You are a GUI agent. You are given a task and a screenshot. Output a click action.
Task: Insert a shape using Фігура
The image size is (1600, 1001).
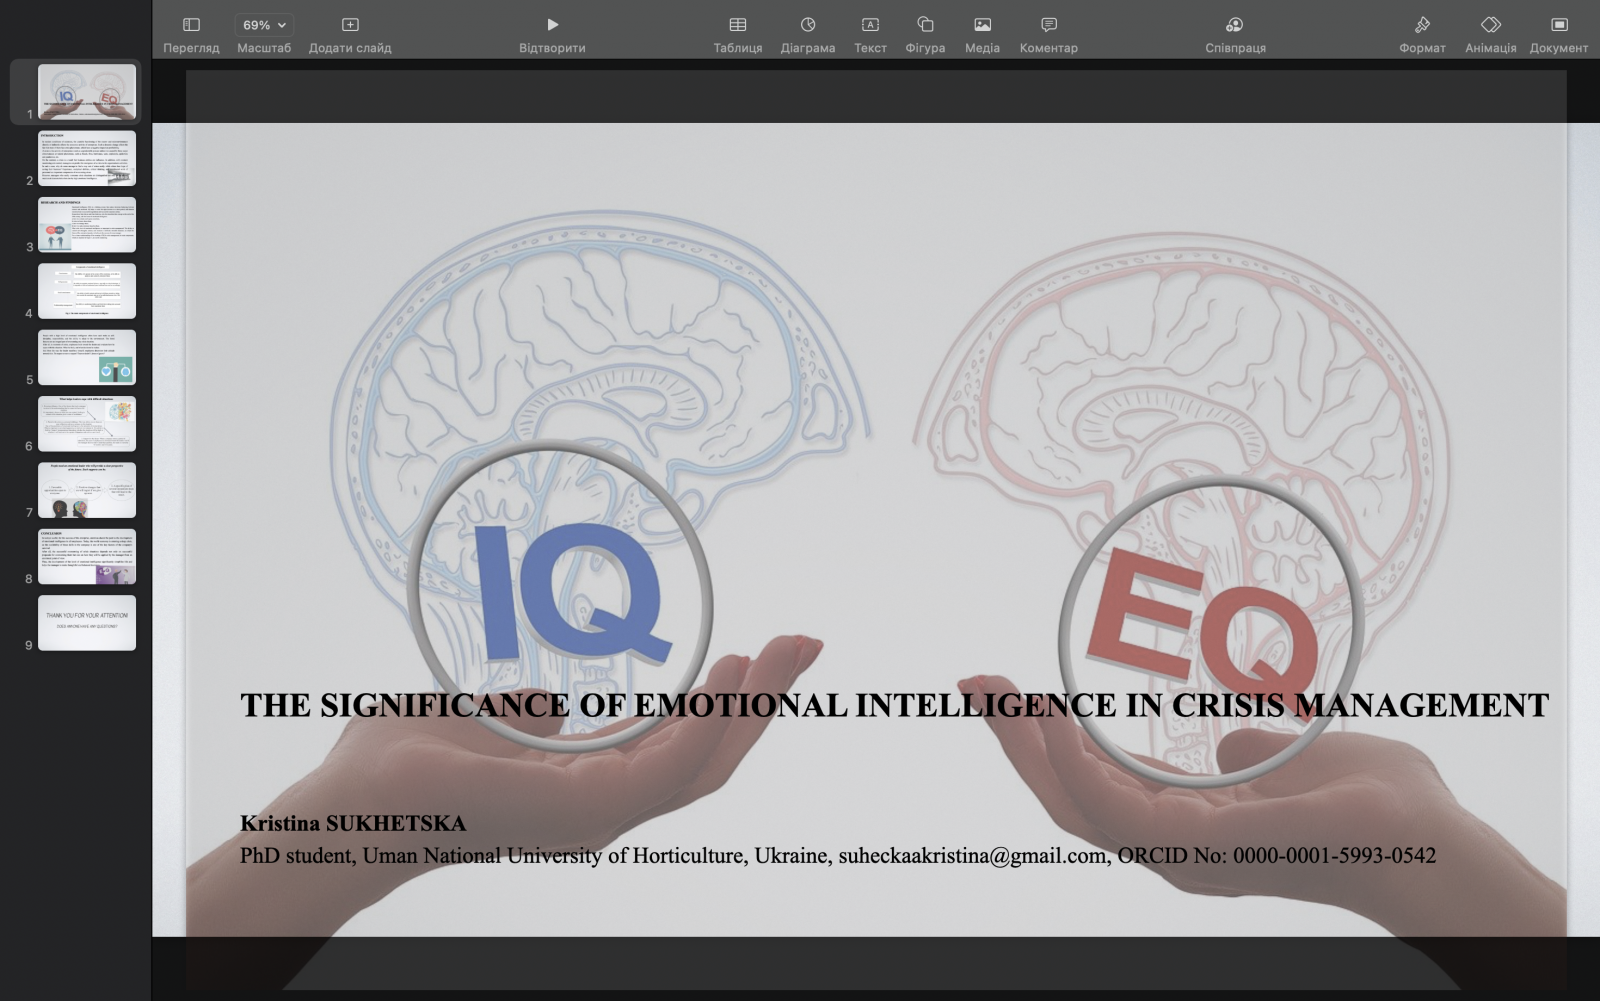pos(925,34)
